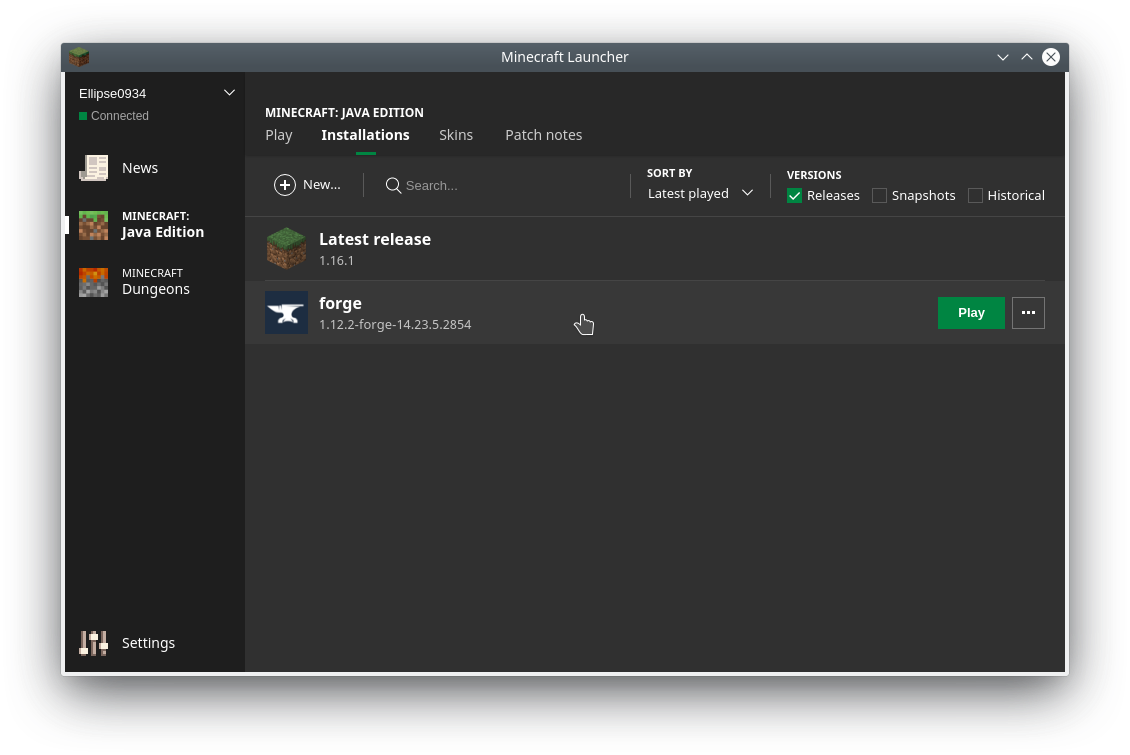
Task: Click the green Play button for forge
Action: click(x=971, y=313)
